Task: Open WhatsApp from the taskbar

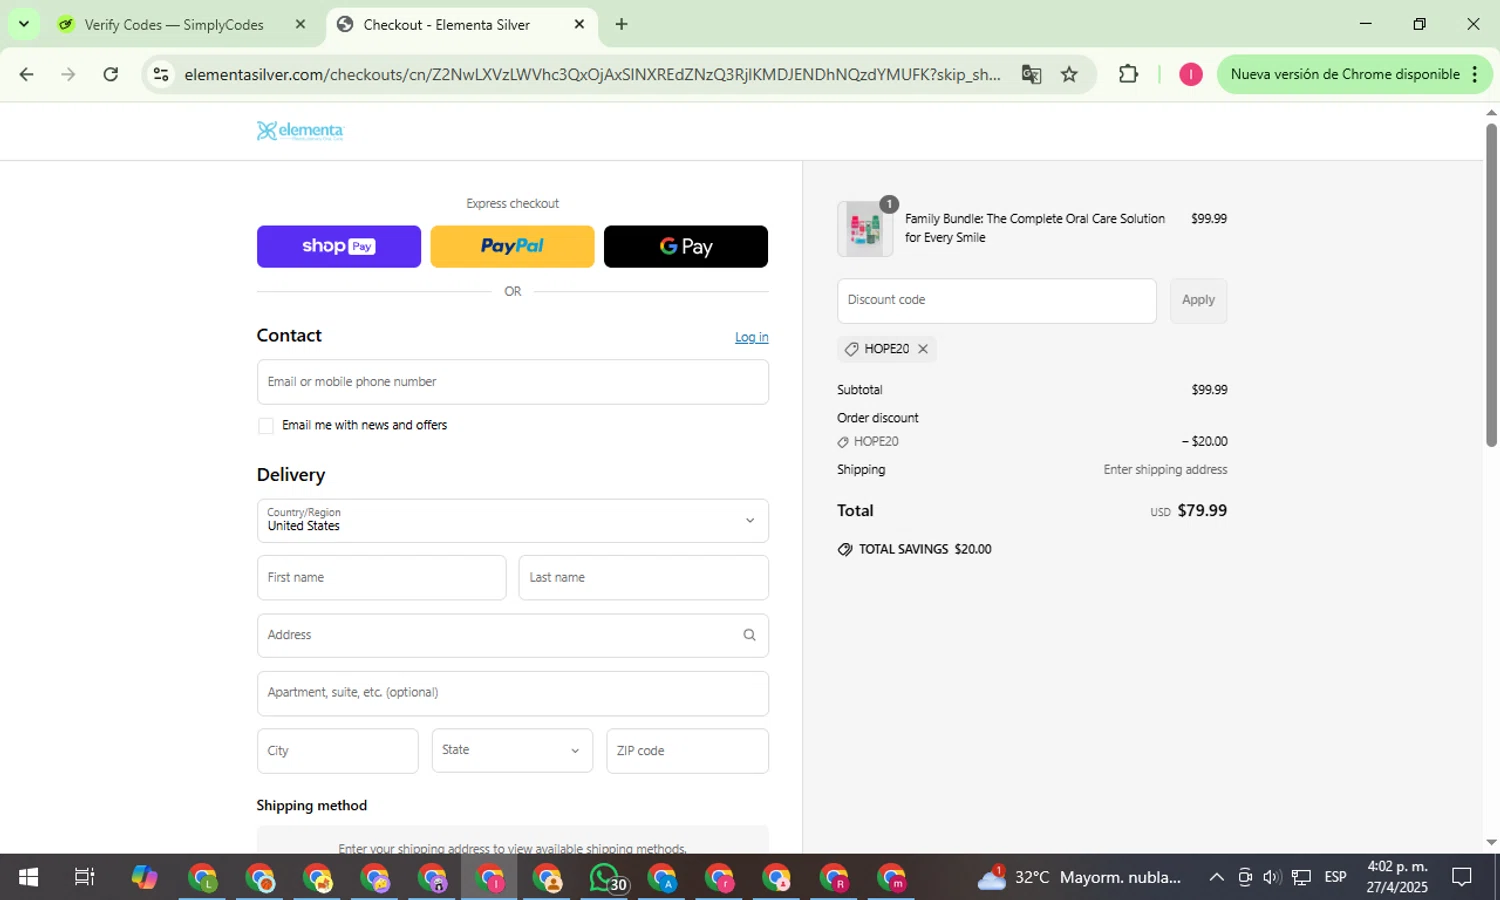Action: pos(606,877)
